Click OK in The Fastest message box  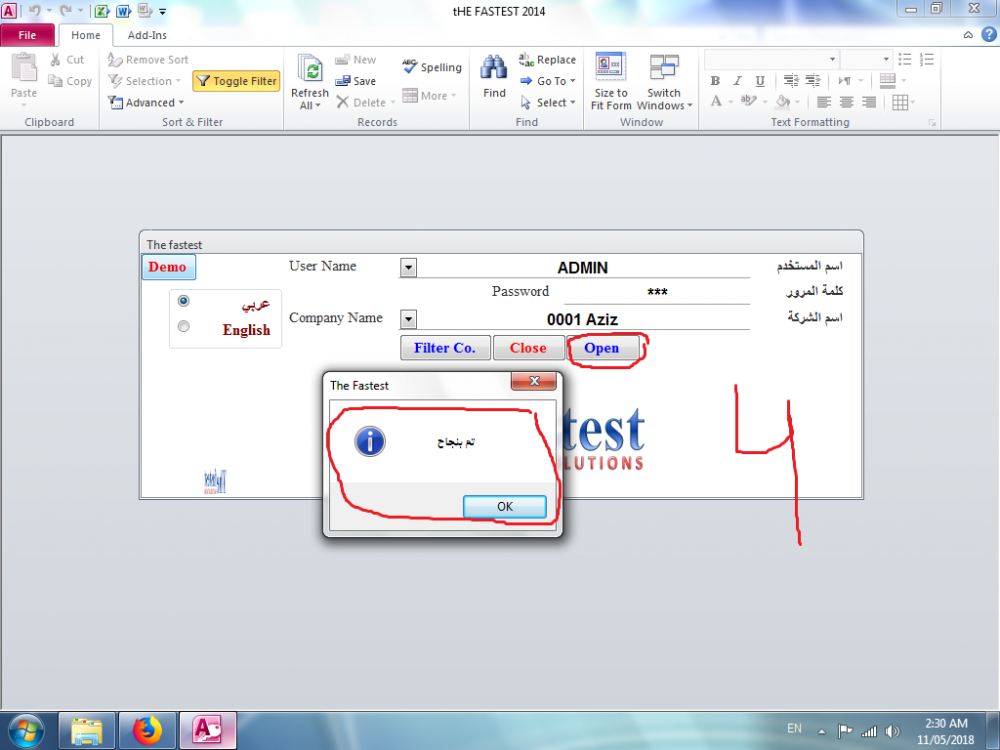click(504, 506)
